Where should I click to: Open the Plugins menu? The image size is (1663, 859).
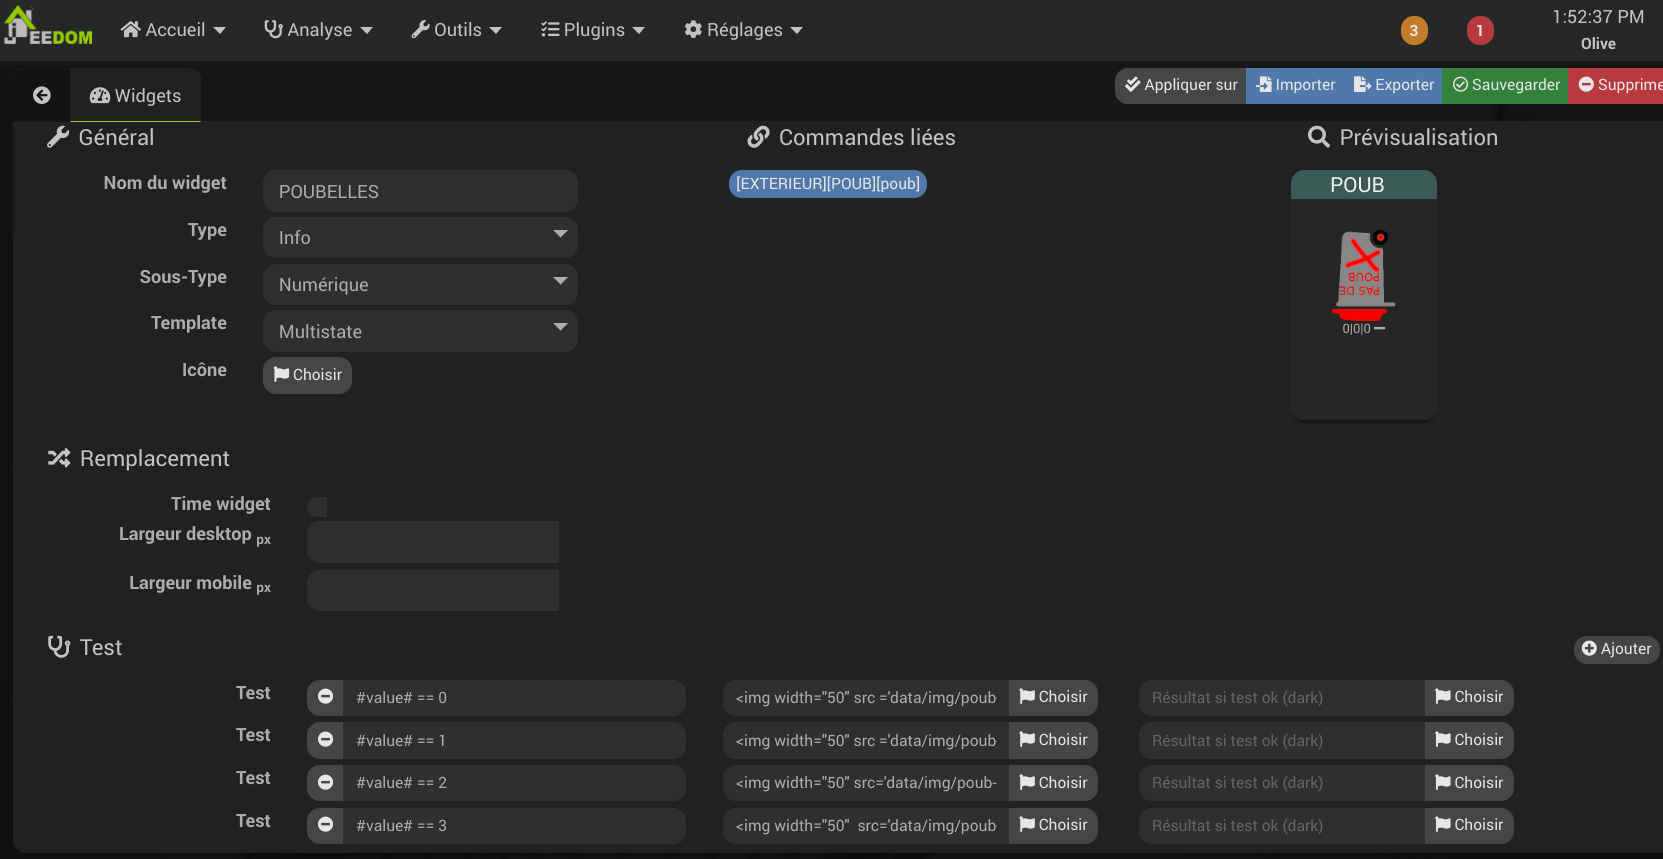pos(593,30)
